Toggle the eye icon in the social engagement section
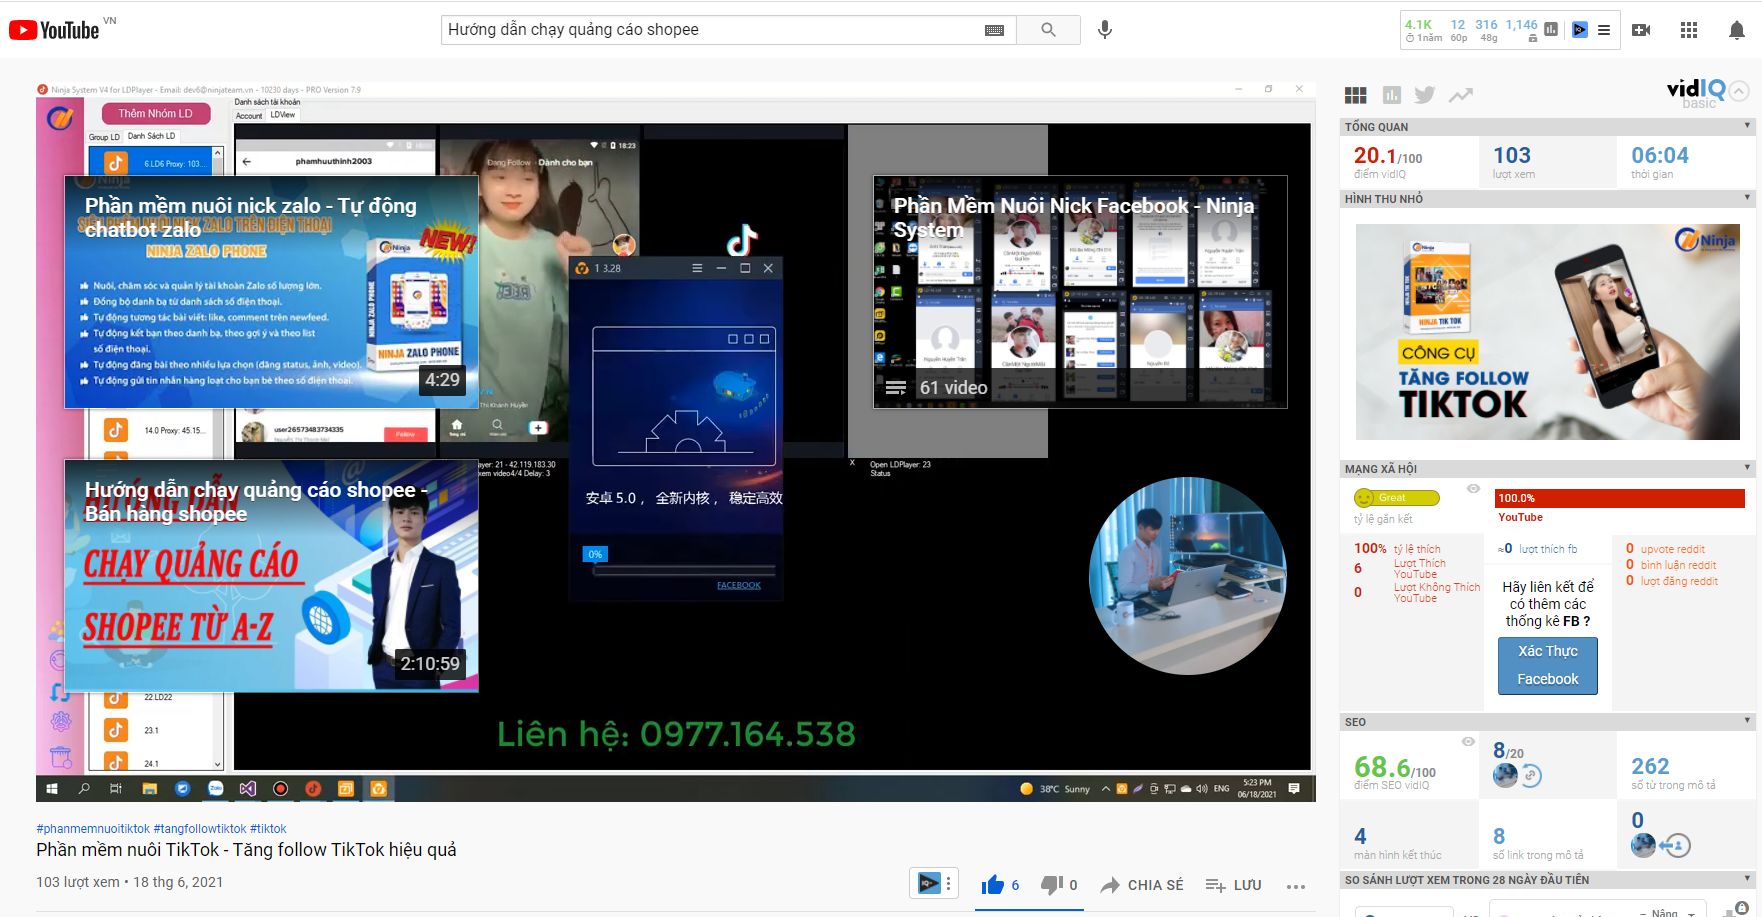 [x=1473, y=489]
